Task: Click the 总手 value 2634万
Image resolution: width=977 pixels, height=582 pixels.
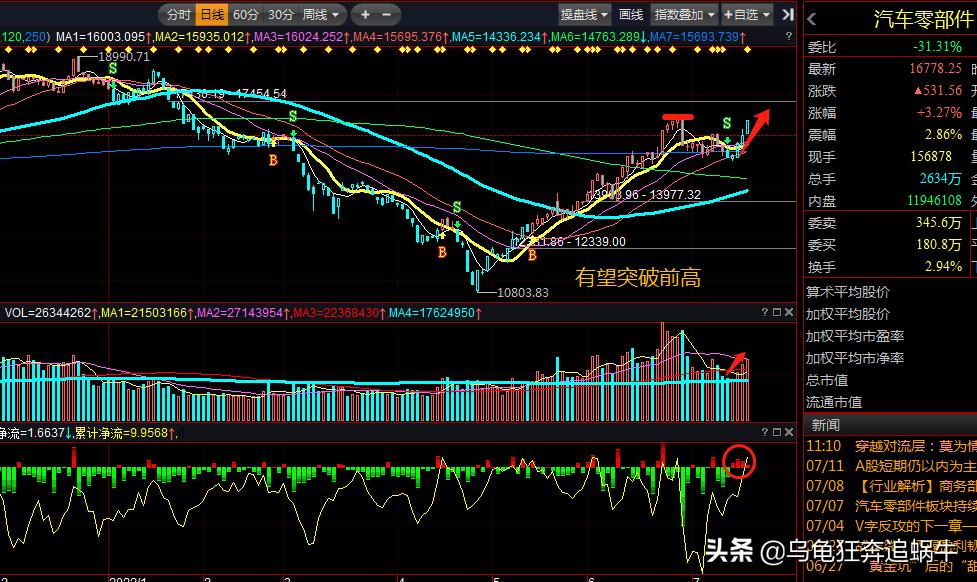Action: (941, 179)
